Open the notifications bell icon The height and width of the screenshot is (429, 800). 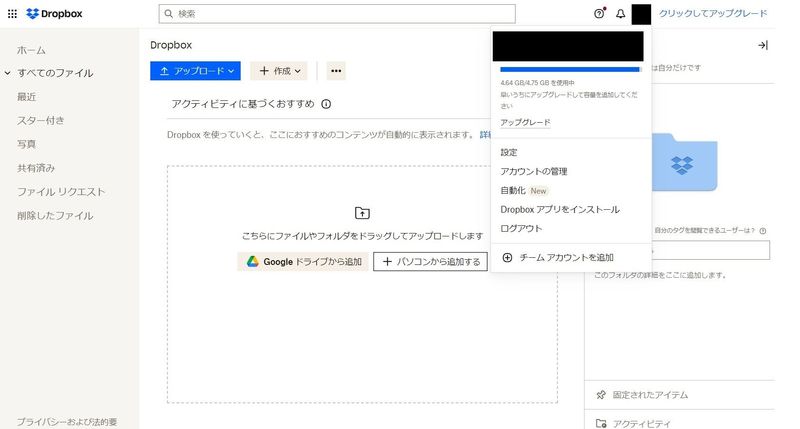tap(620, 14)
